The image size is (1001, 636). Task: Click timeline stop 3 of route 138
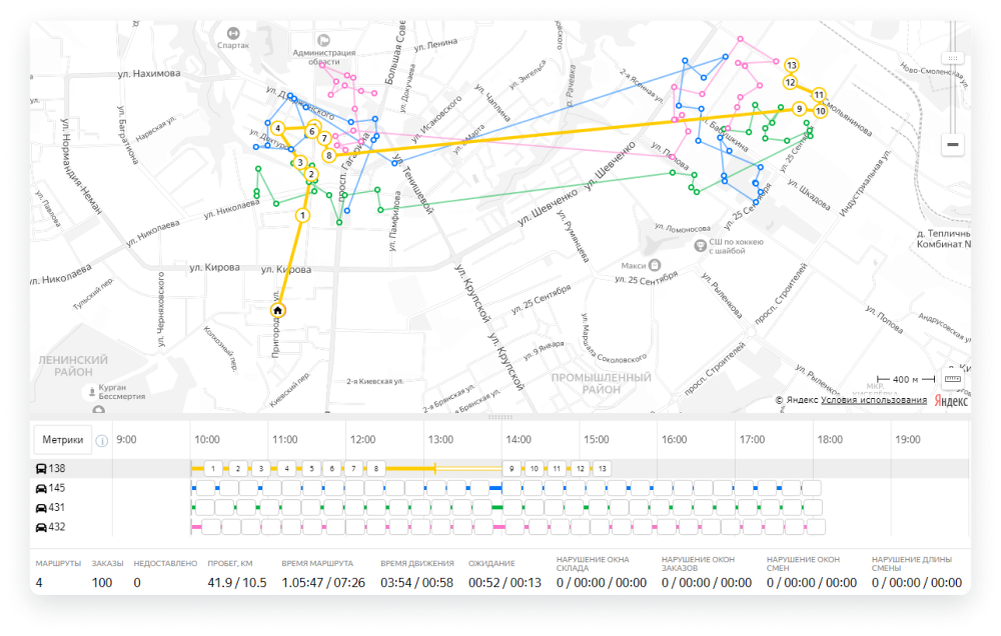tap(261, 469)
